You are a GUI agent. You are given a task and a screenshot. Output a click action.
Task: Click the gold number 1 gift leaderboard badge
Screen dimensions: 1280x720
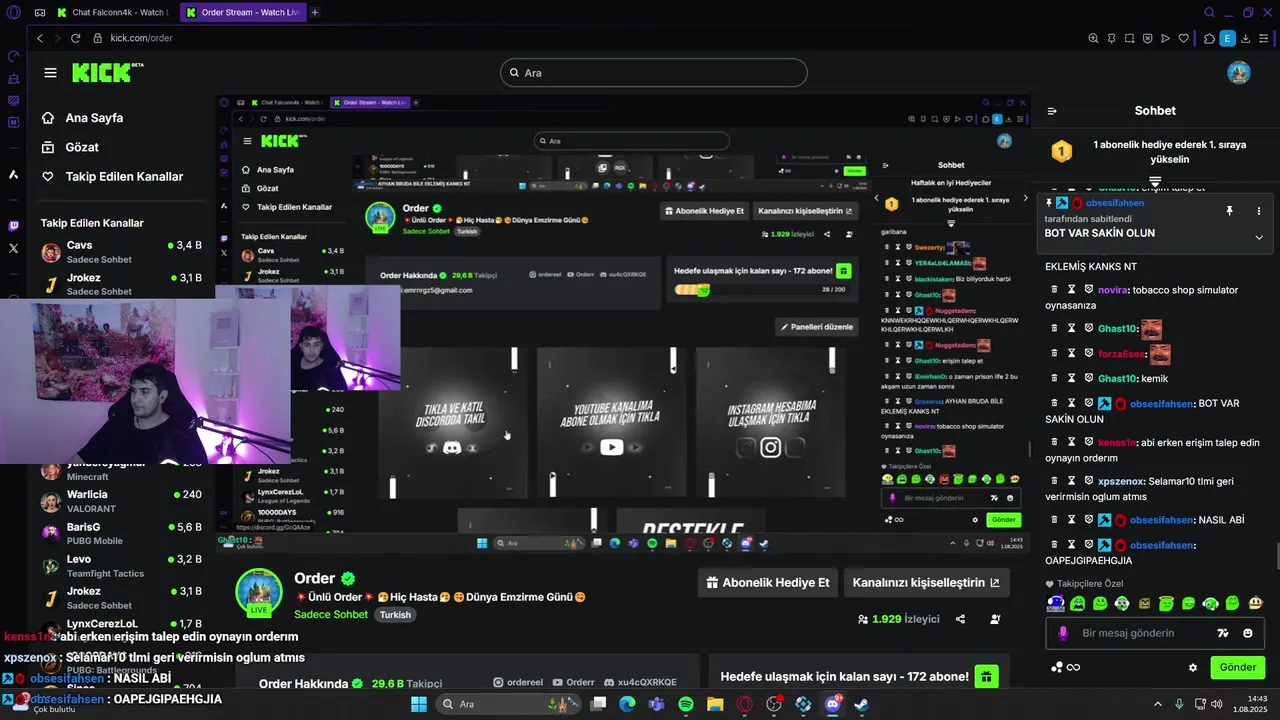tap(1061, 152)
